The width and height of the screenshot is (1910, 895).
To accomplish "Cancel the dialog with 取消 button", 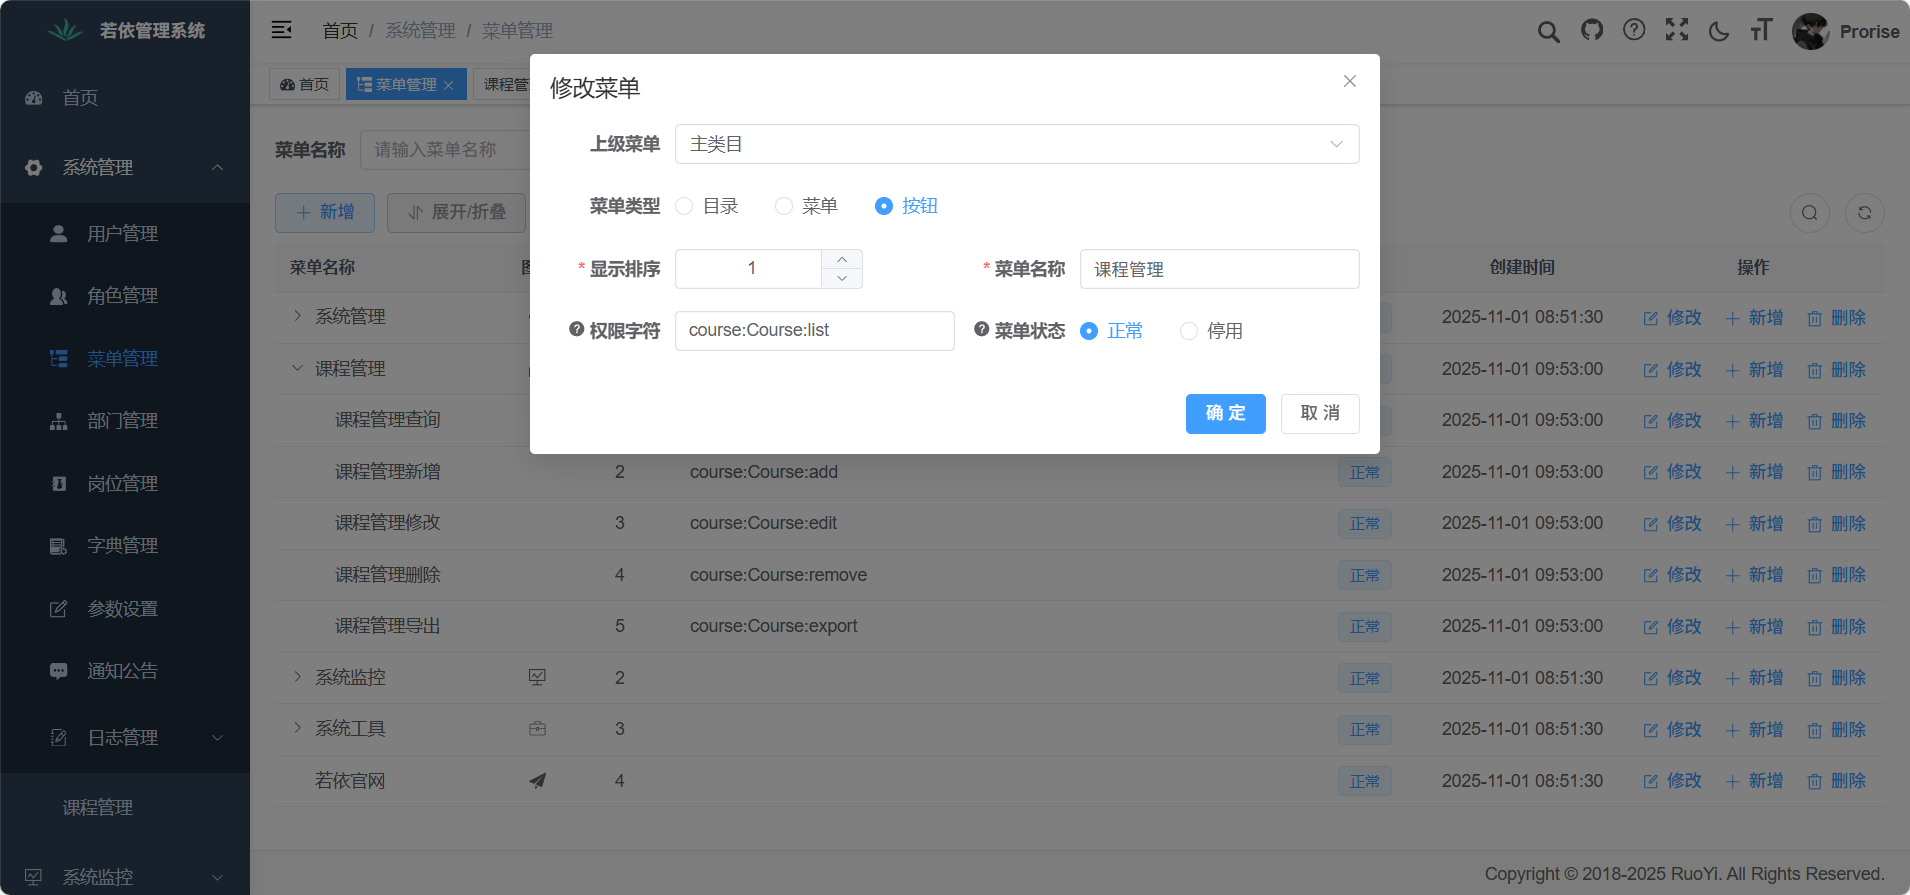I will [x=1319, y=413].
